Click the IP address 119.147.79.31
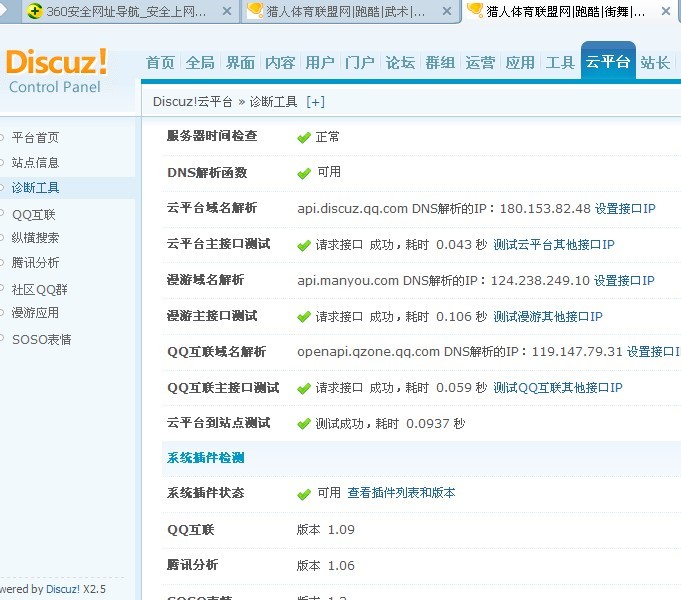This screenshot has height=600, width=681. coord(577,351)
